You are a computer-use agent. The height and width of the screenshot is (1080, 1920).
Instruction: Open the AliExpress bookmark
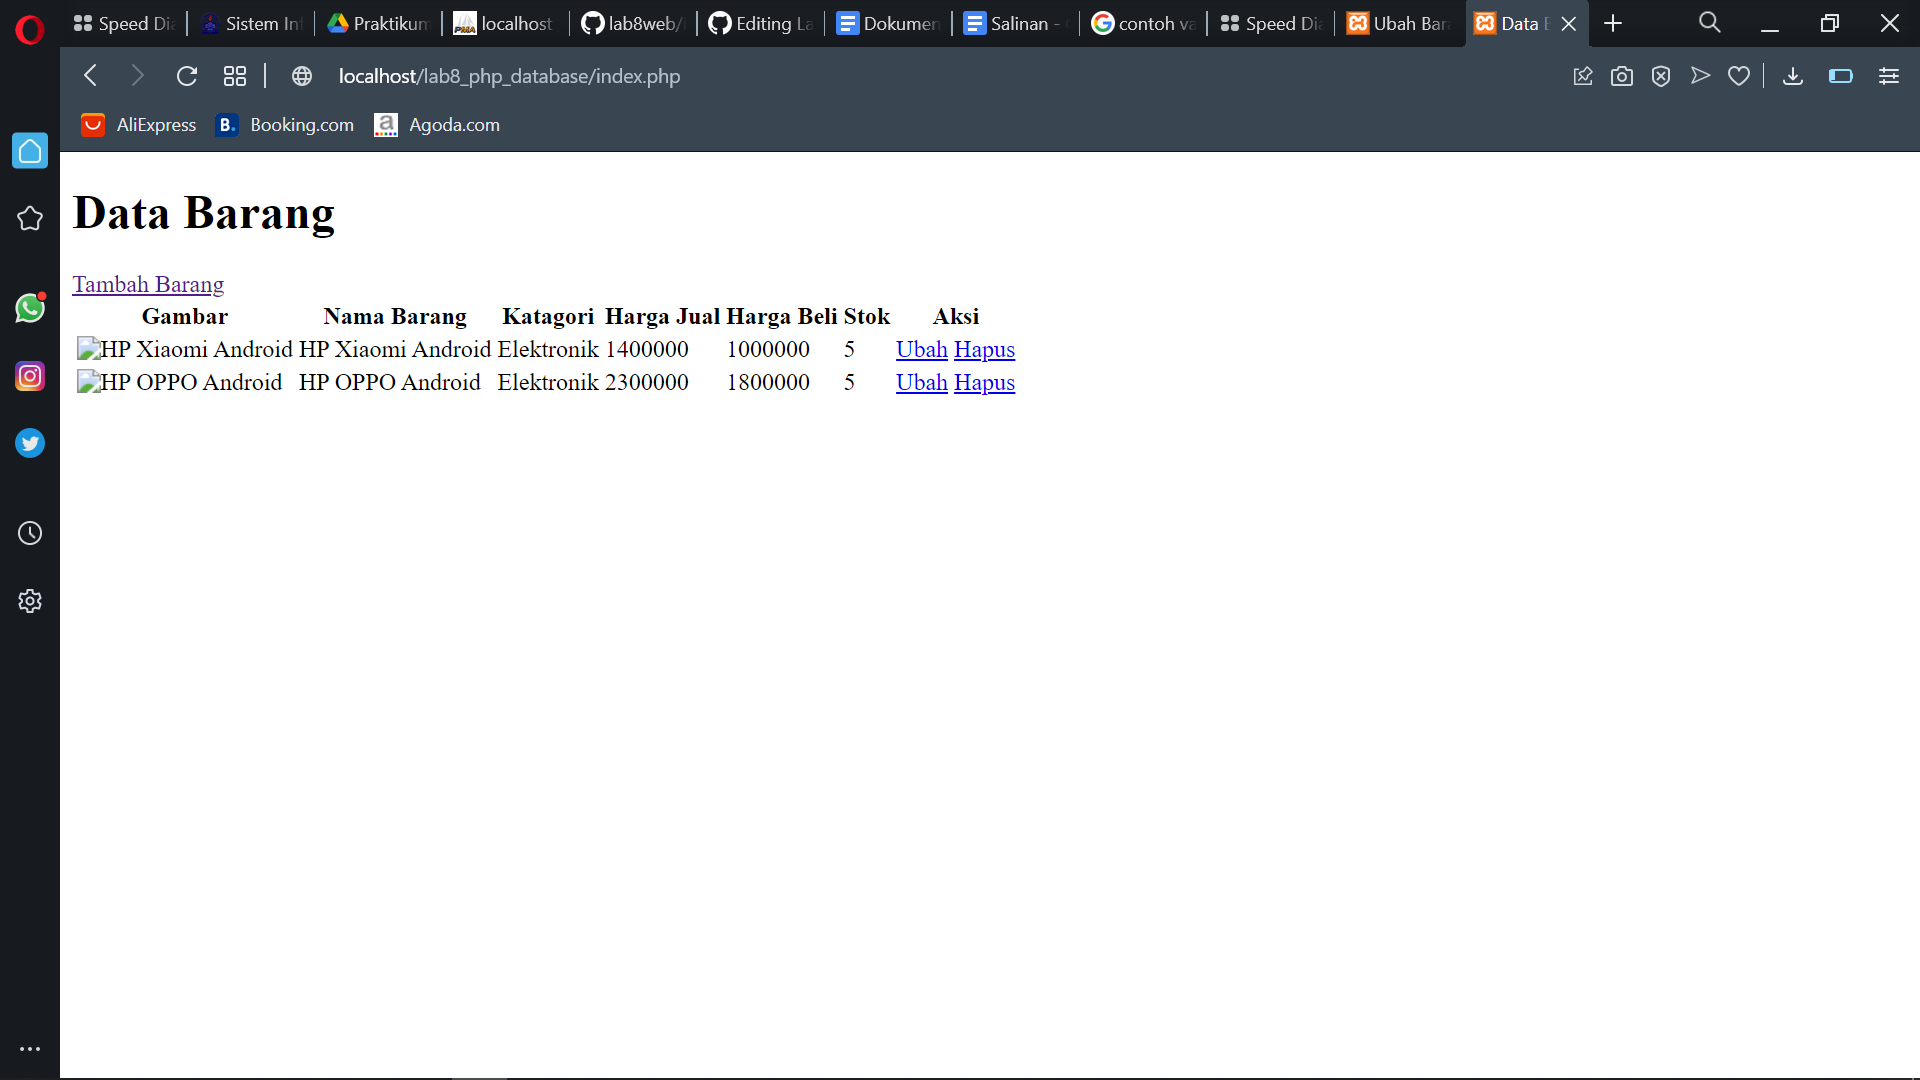[140, 125]
